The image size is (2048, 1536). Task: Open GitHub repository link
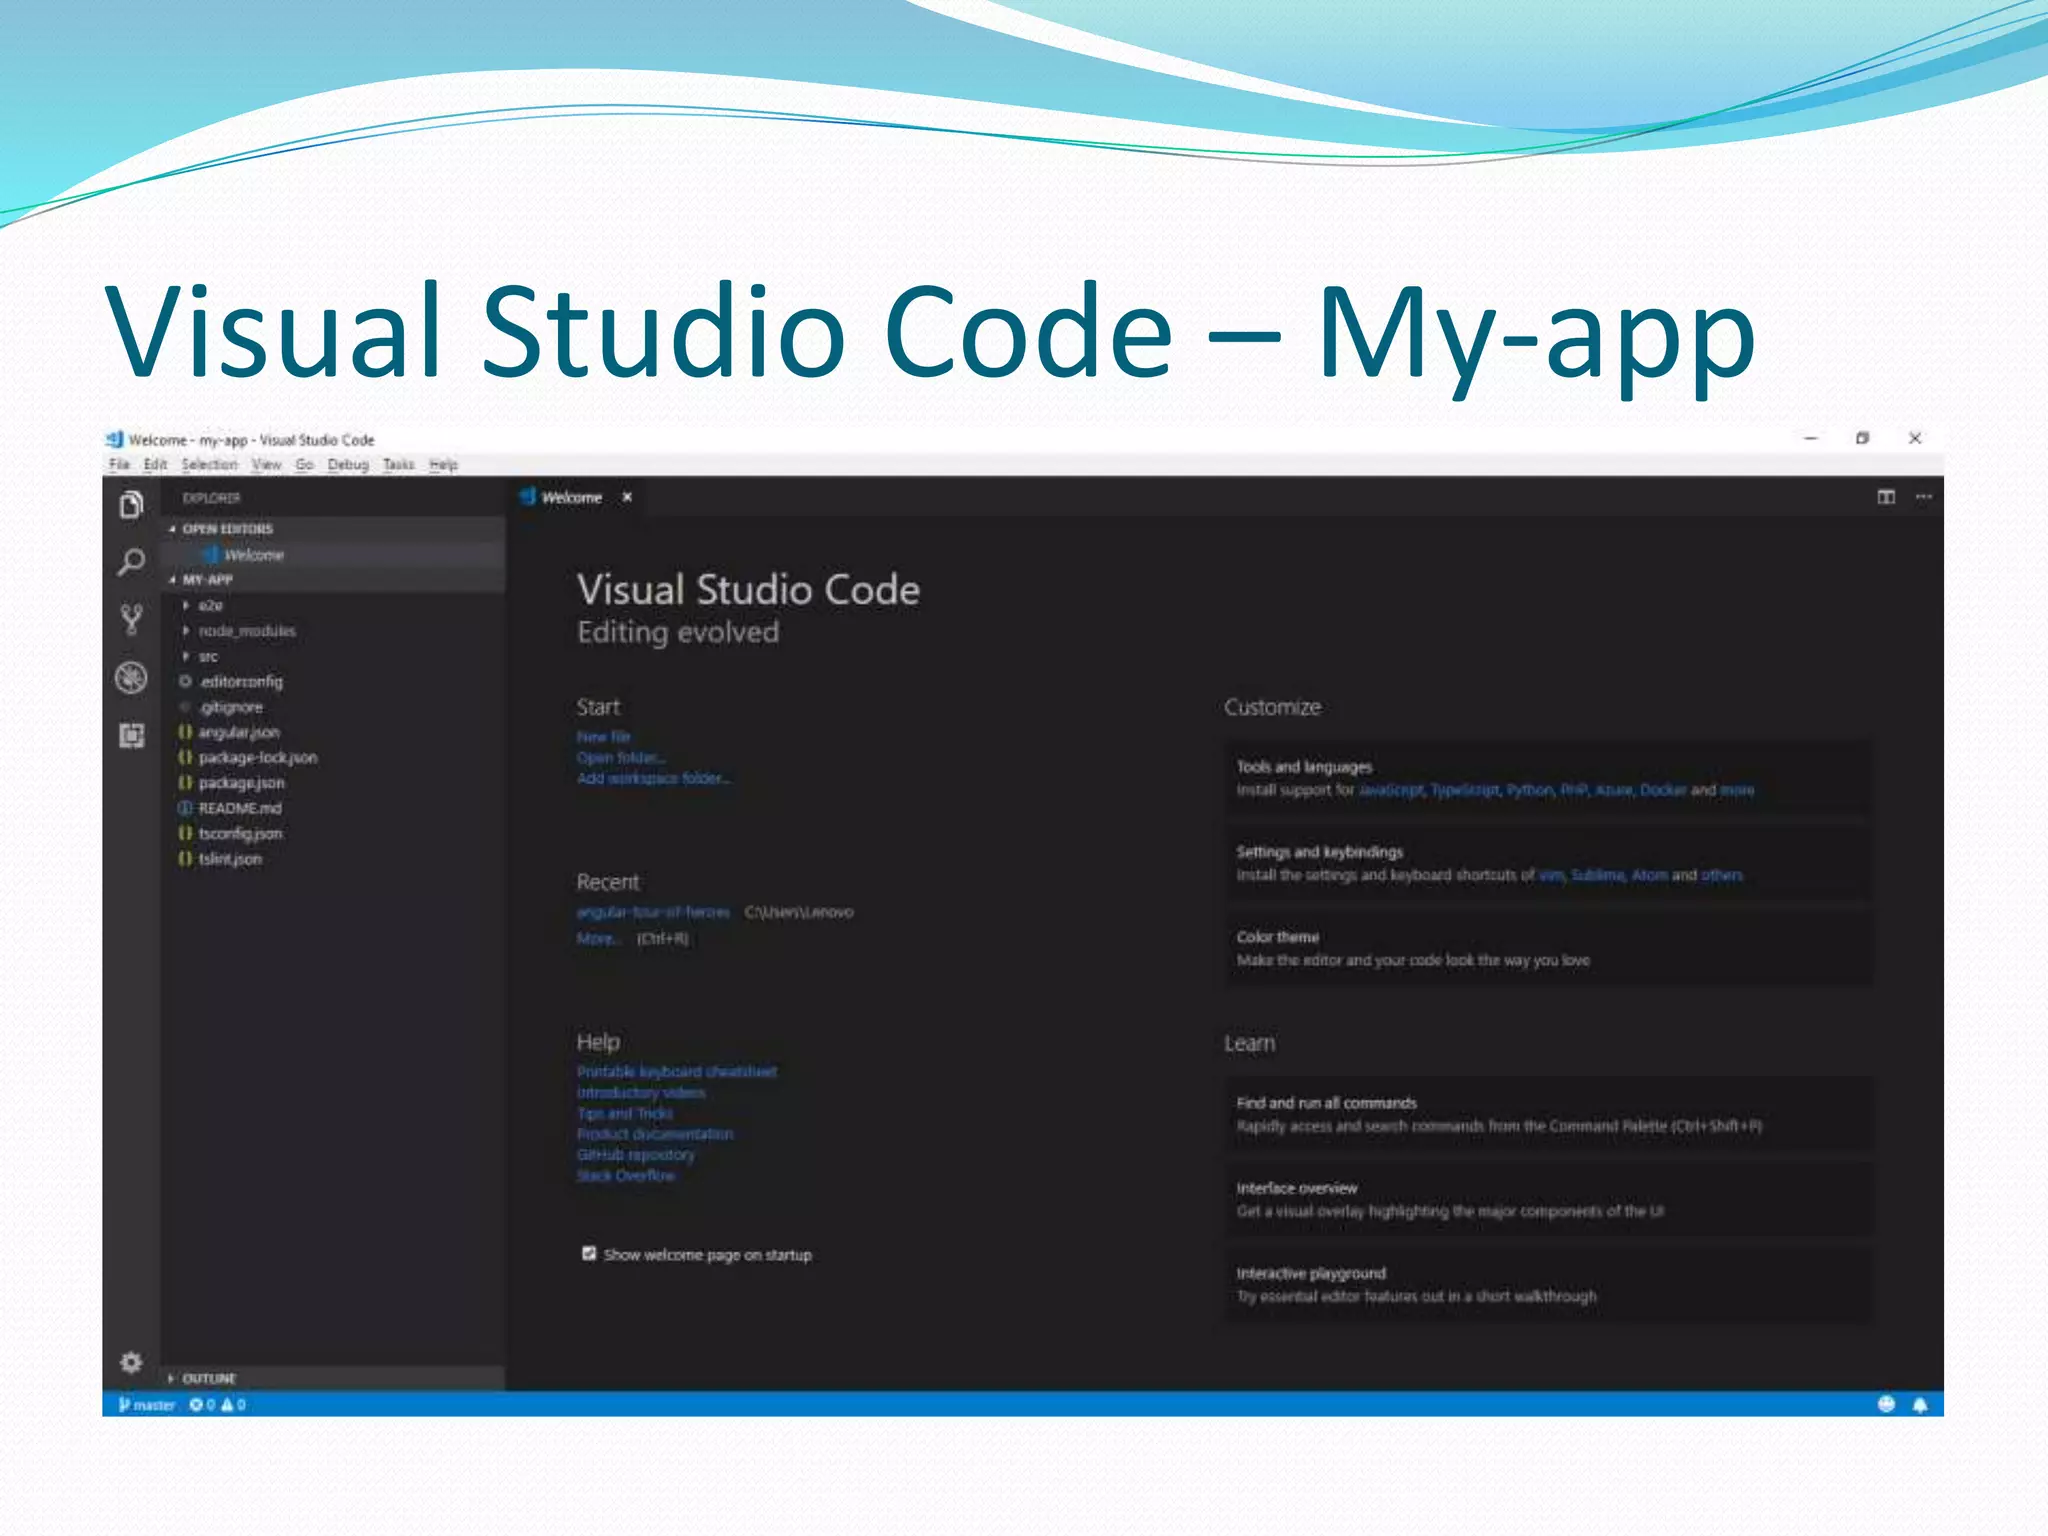[x=635, y=1155]
